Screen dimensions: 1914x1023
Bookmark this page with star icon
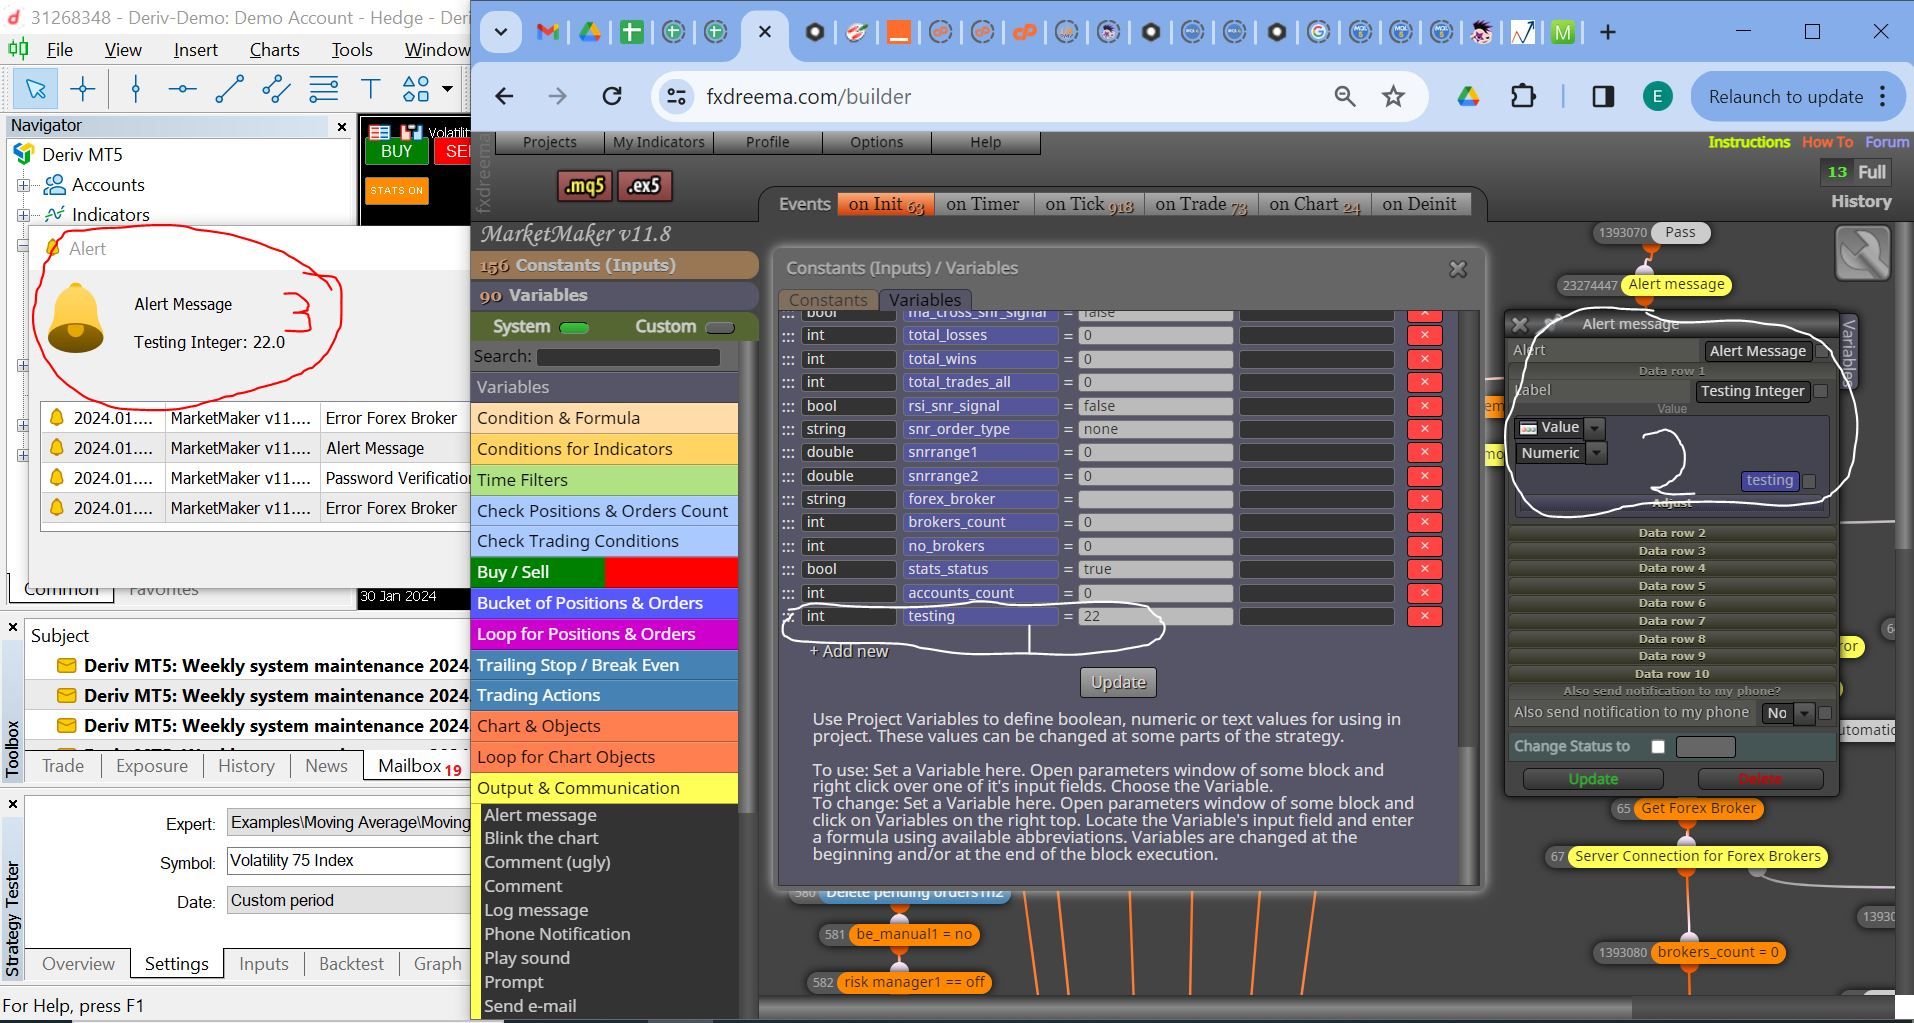[1393, 96]
